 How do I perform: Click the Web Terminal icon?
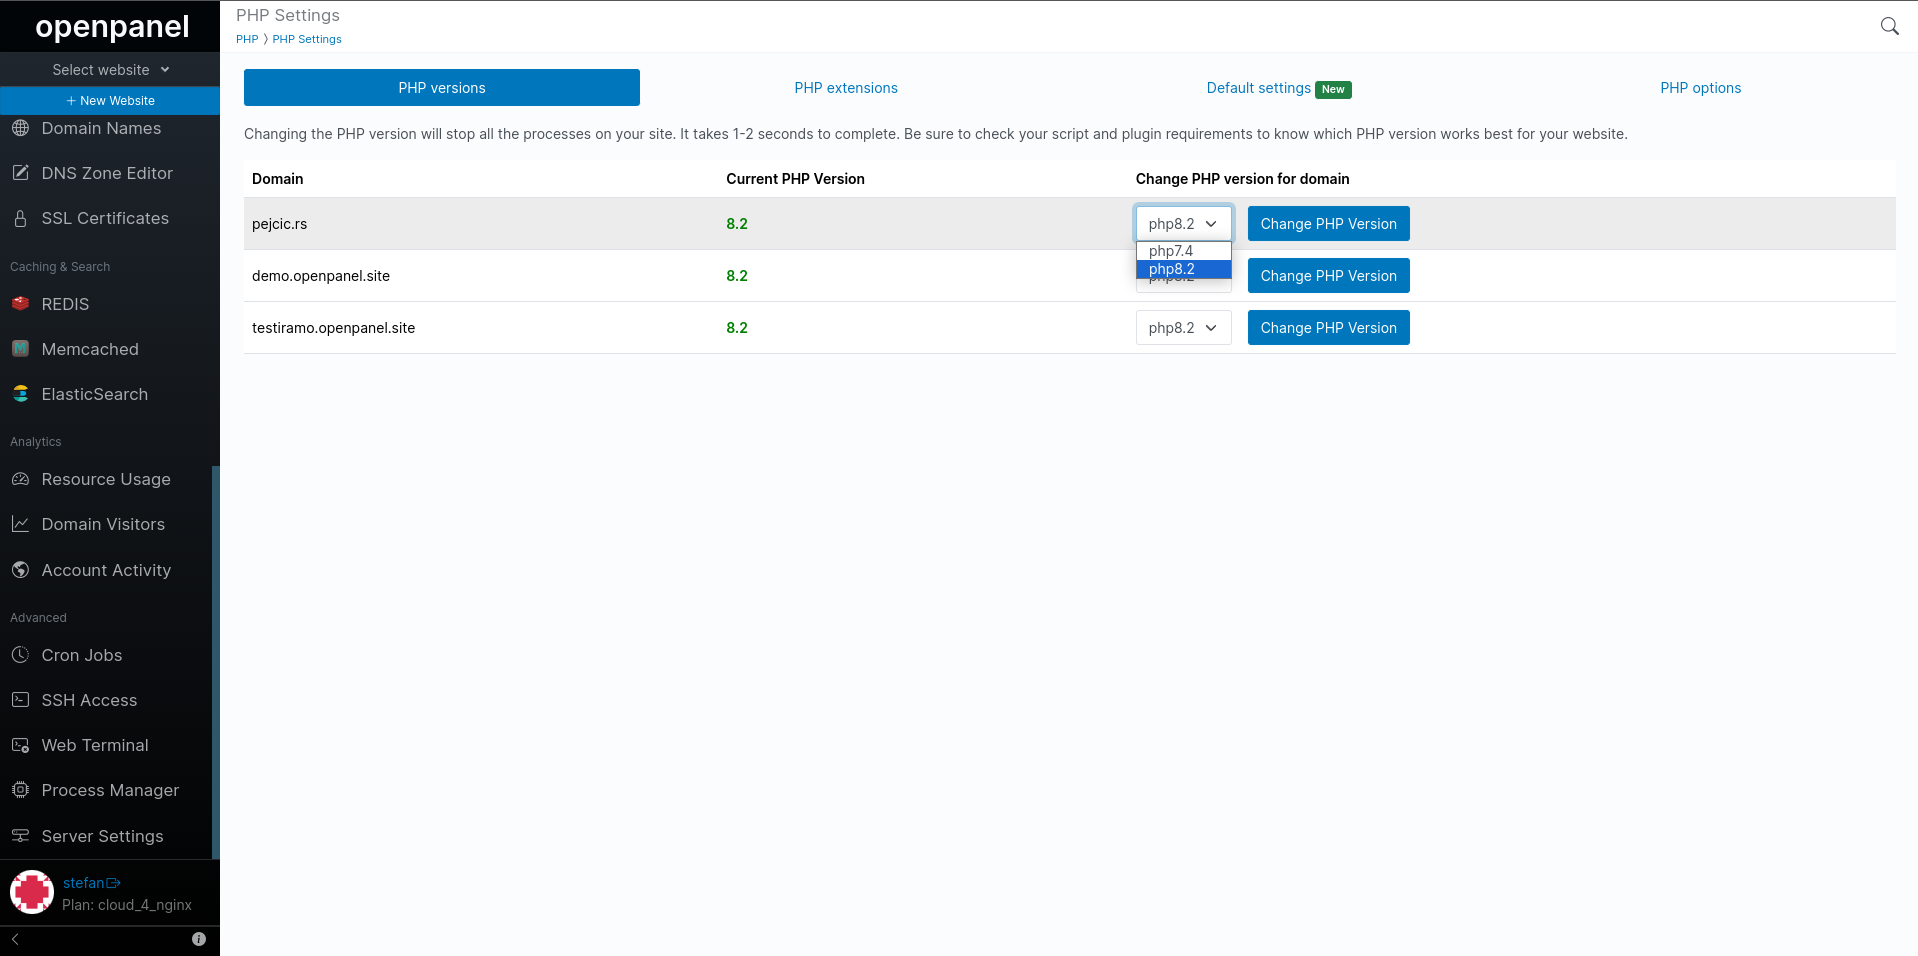pyautogui.click(x=20, y=745)
